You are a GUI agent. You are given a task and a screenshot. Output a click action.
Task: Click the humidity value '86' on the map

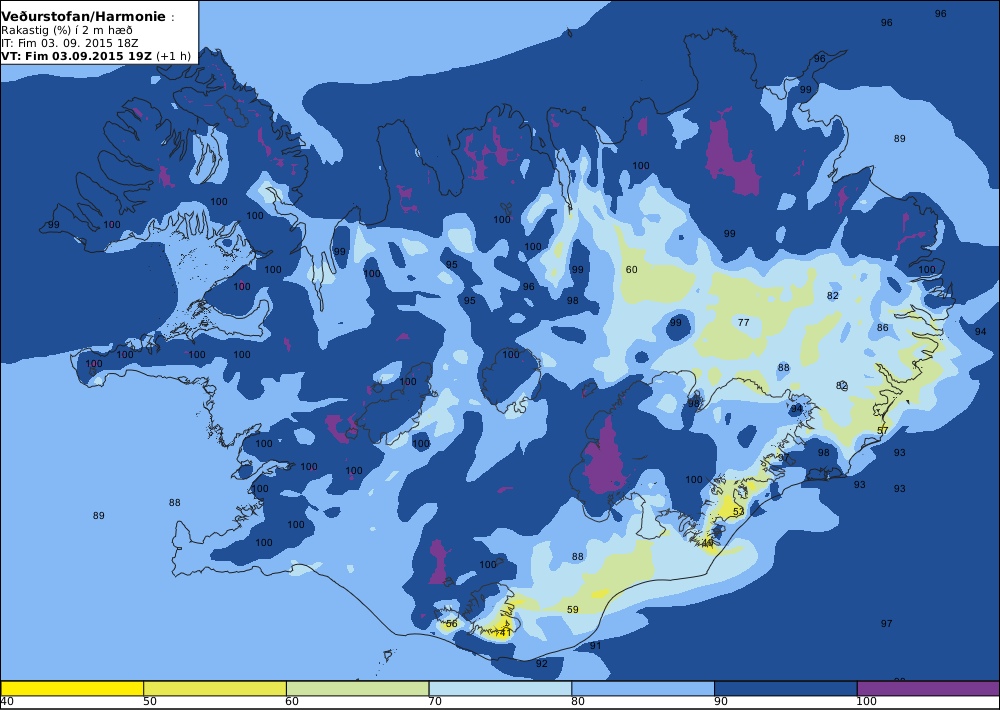pyautogui.click(x=883, y=327)
